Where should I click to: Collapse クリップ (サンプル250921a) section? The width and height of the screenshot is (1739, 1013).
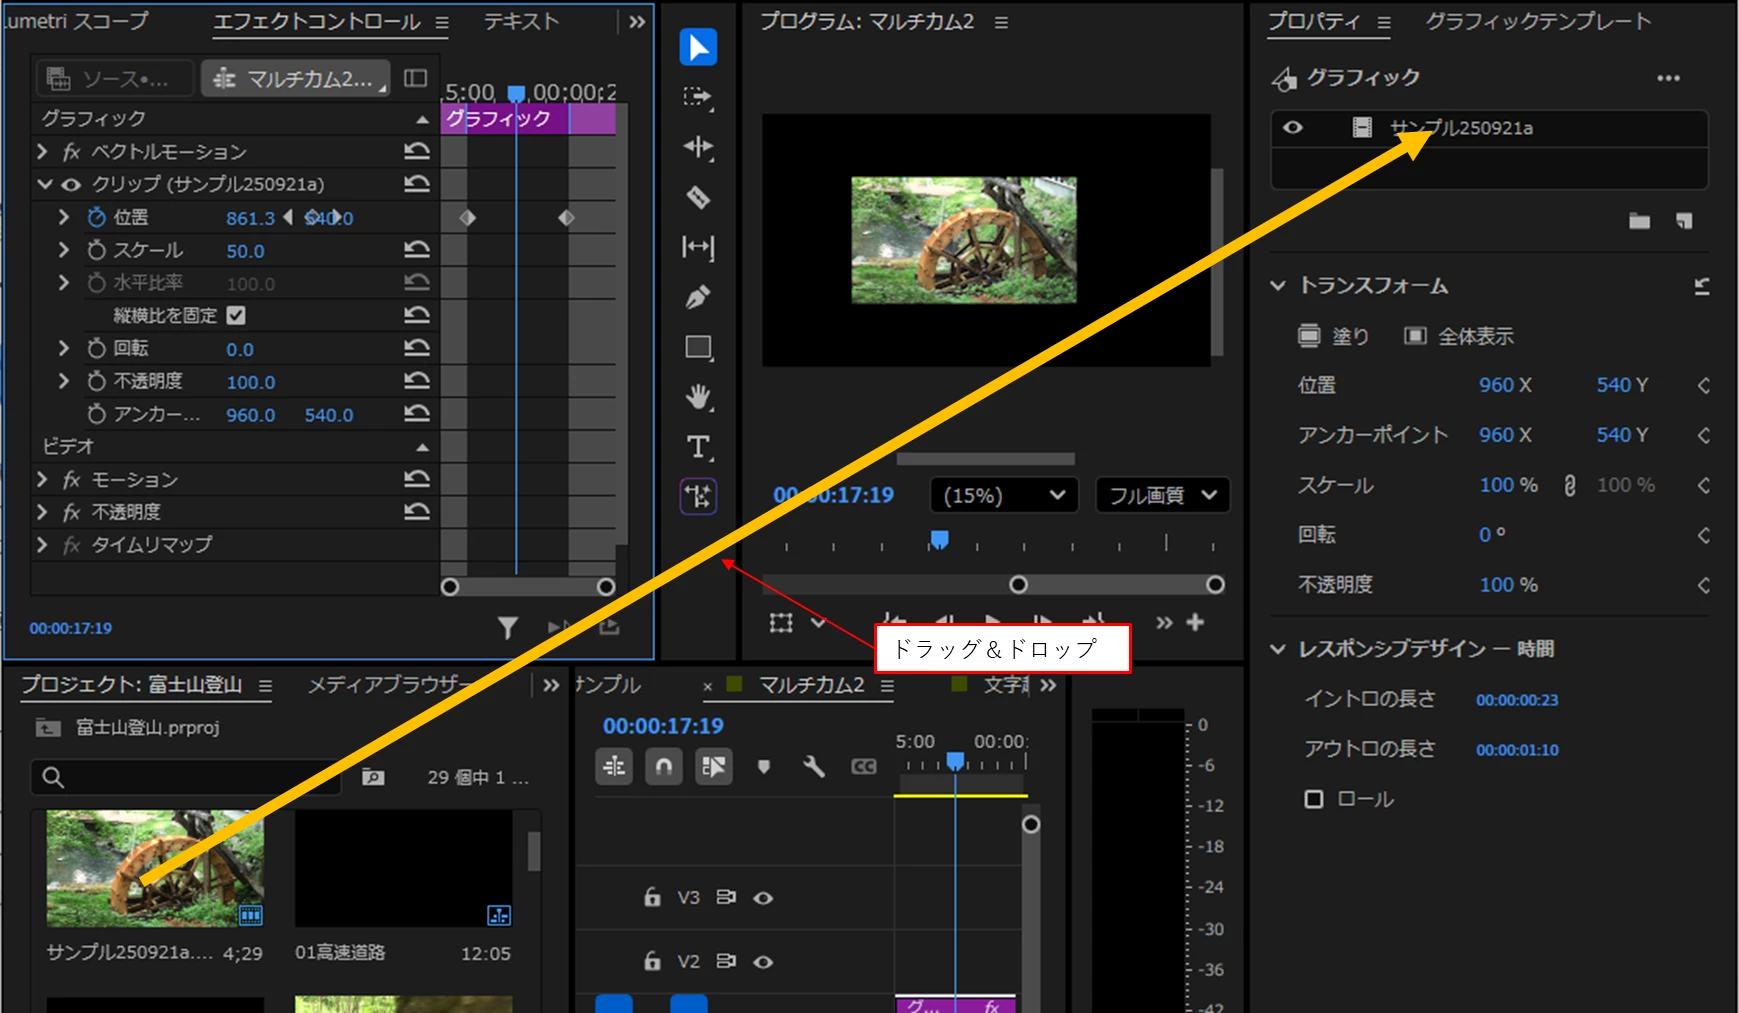(44, 184)
